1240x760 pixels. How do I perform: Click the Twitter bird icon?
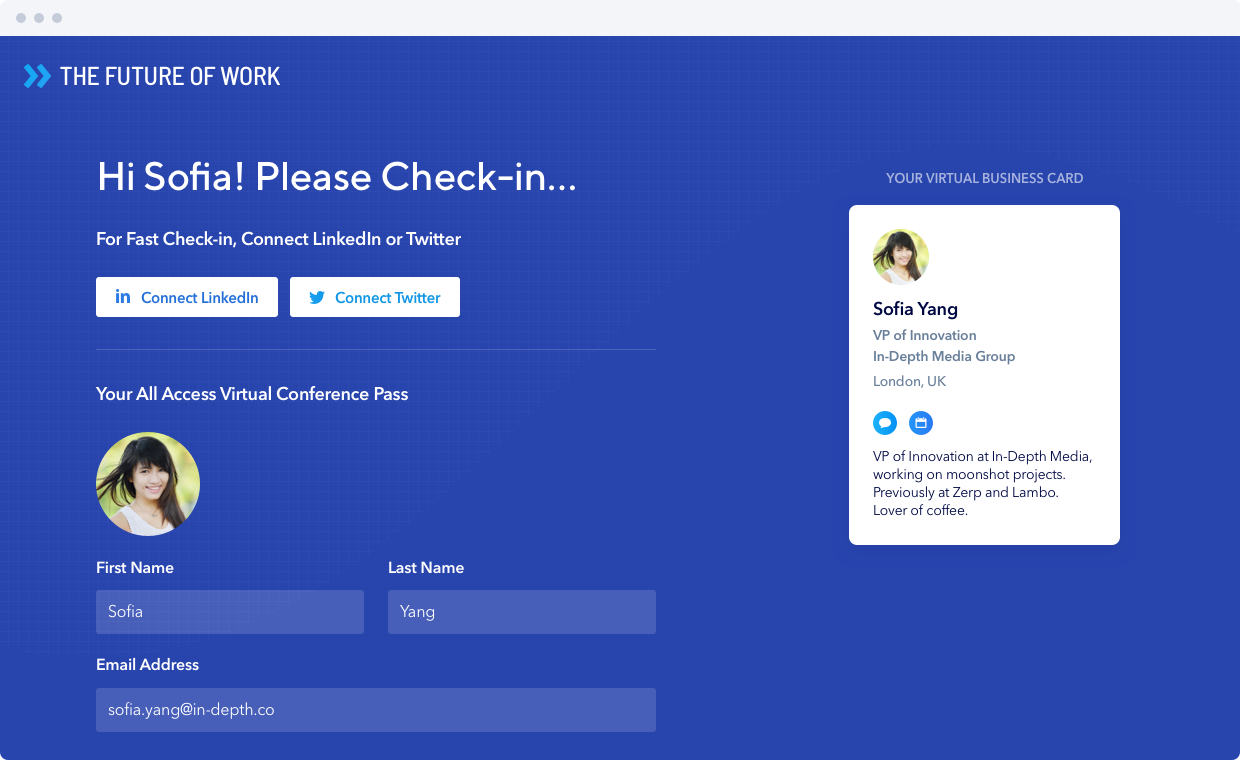click(317, 297)
